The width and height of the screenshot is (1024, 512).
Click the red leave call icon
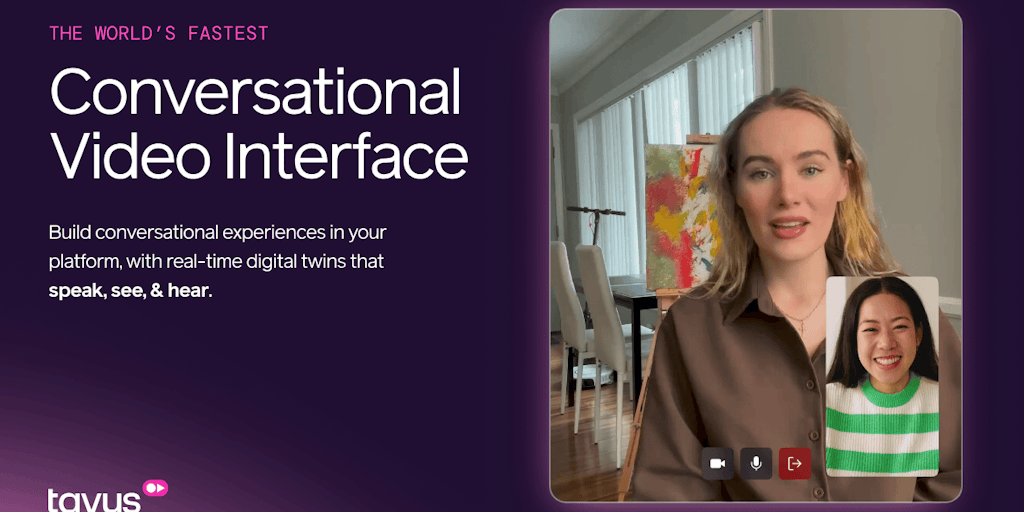[795, 464]
